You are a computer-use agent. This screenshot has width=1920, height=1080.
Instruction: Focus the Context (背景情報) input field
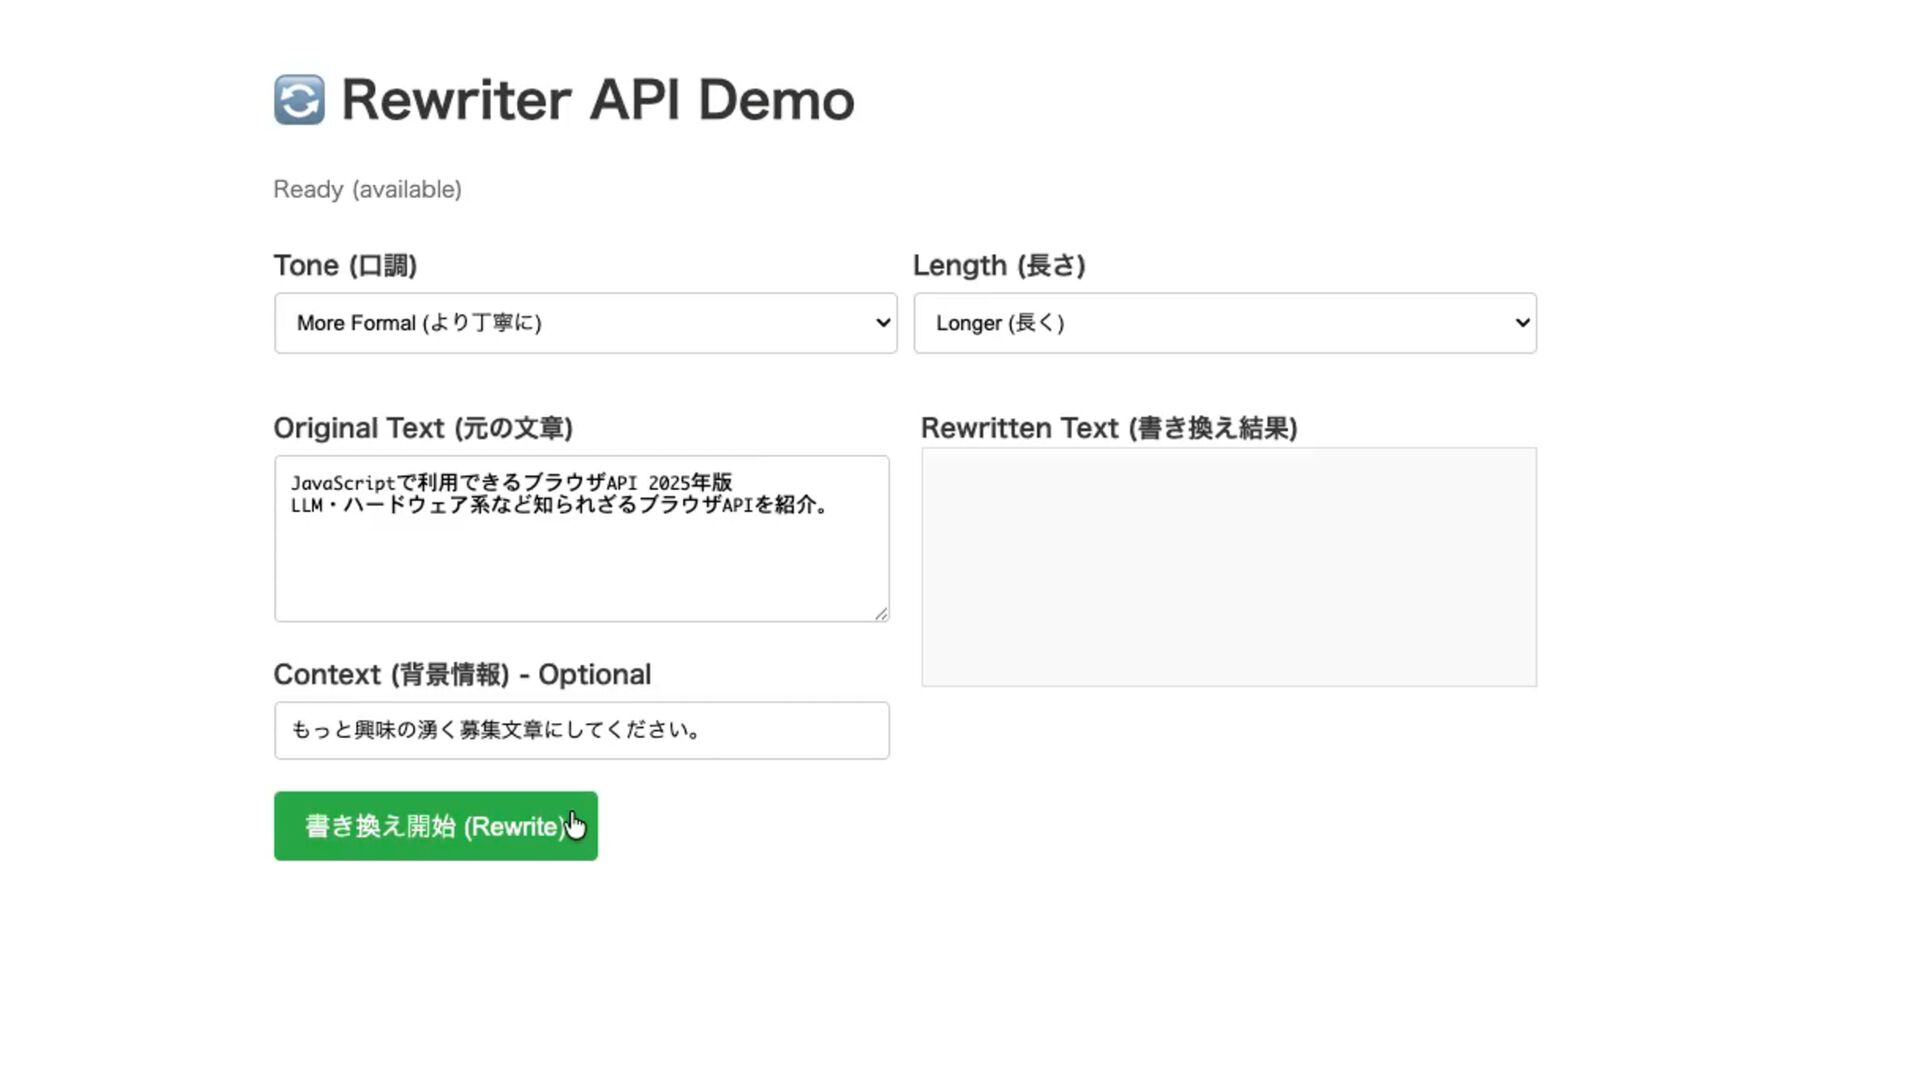(580, 730)
